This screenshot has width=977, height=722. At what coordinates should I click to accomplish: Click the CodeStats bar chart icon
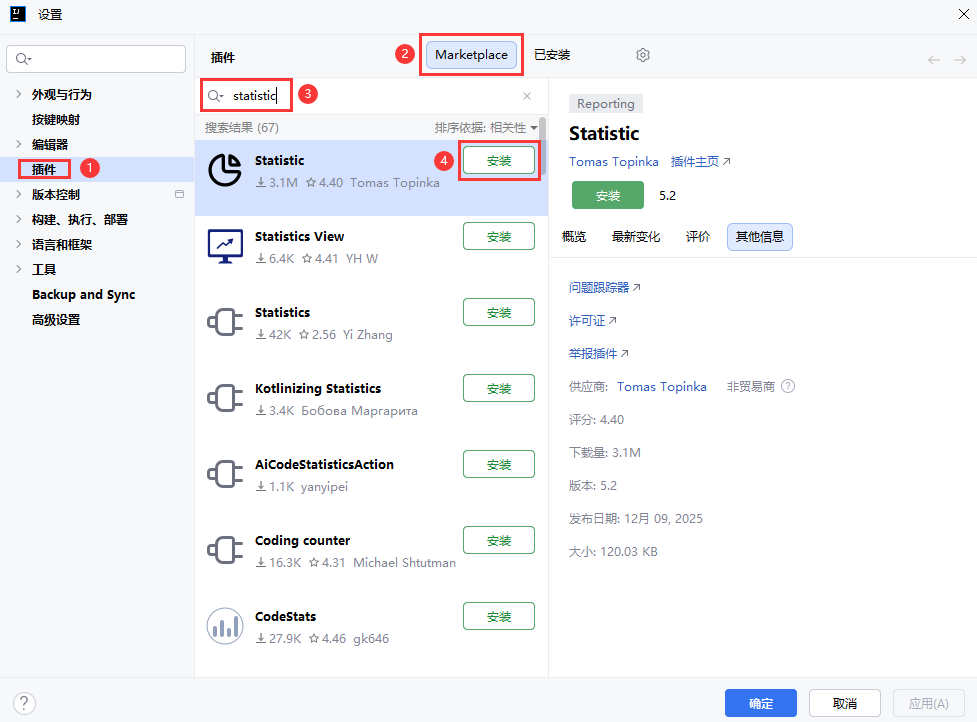pyautogui.click(x=225, y=626)
